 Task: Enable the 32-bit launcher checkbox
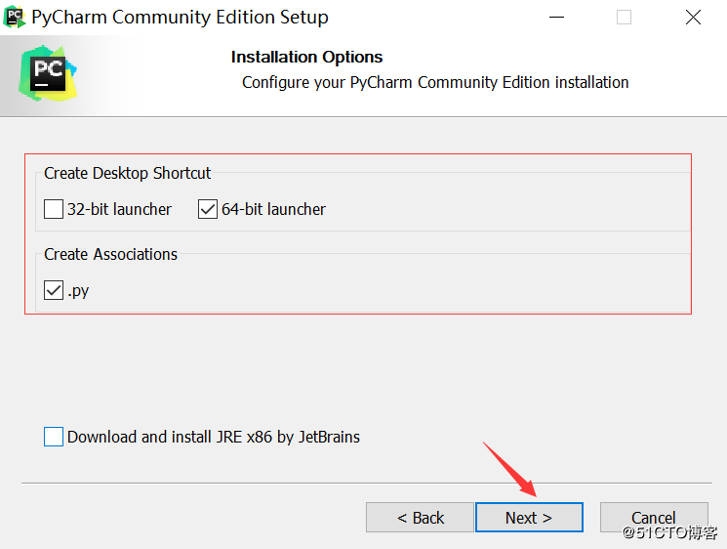coord(54,209)
